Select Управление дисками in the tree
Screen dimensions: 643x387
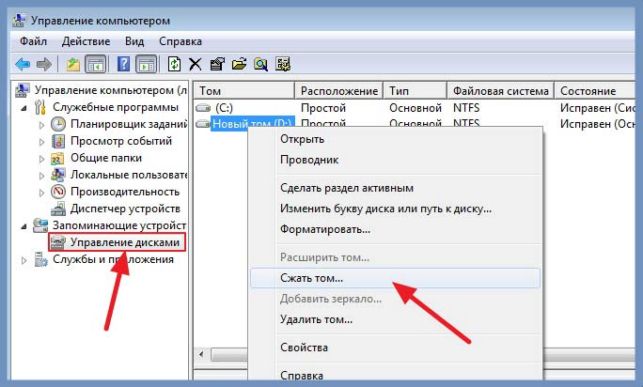(125, 243)
